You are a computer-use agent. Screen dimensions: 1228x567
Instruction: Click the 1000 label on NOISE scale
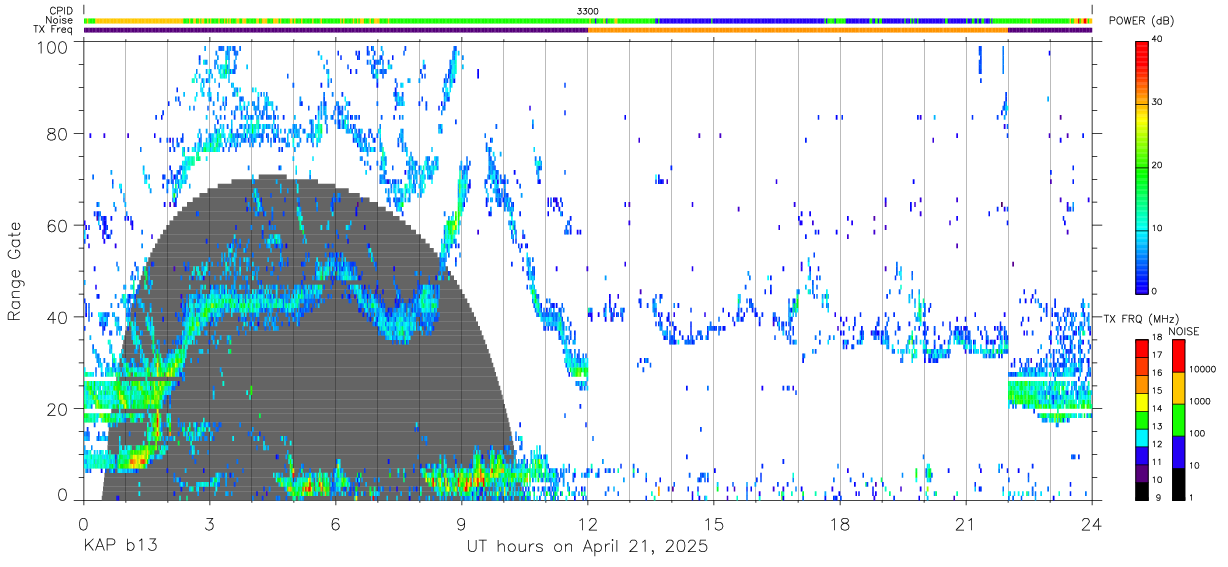[1198, 402]
